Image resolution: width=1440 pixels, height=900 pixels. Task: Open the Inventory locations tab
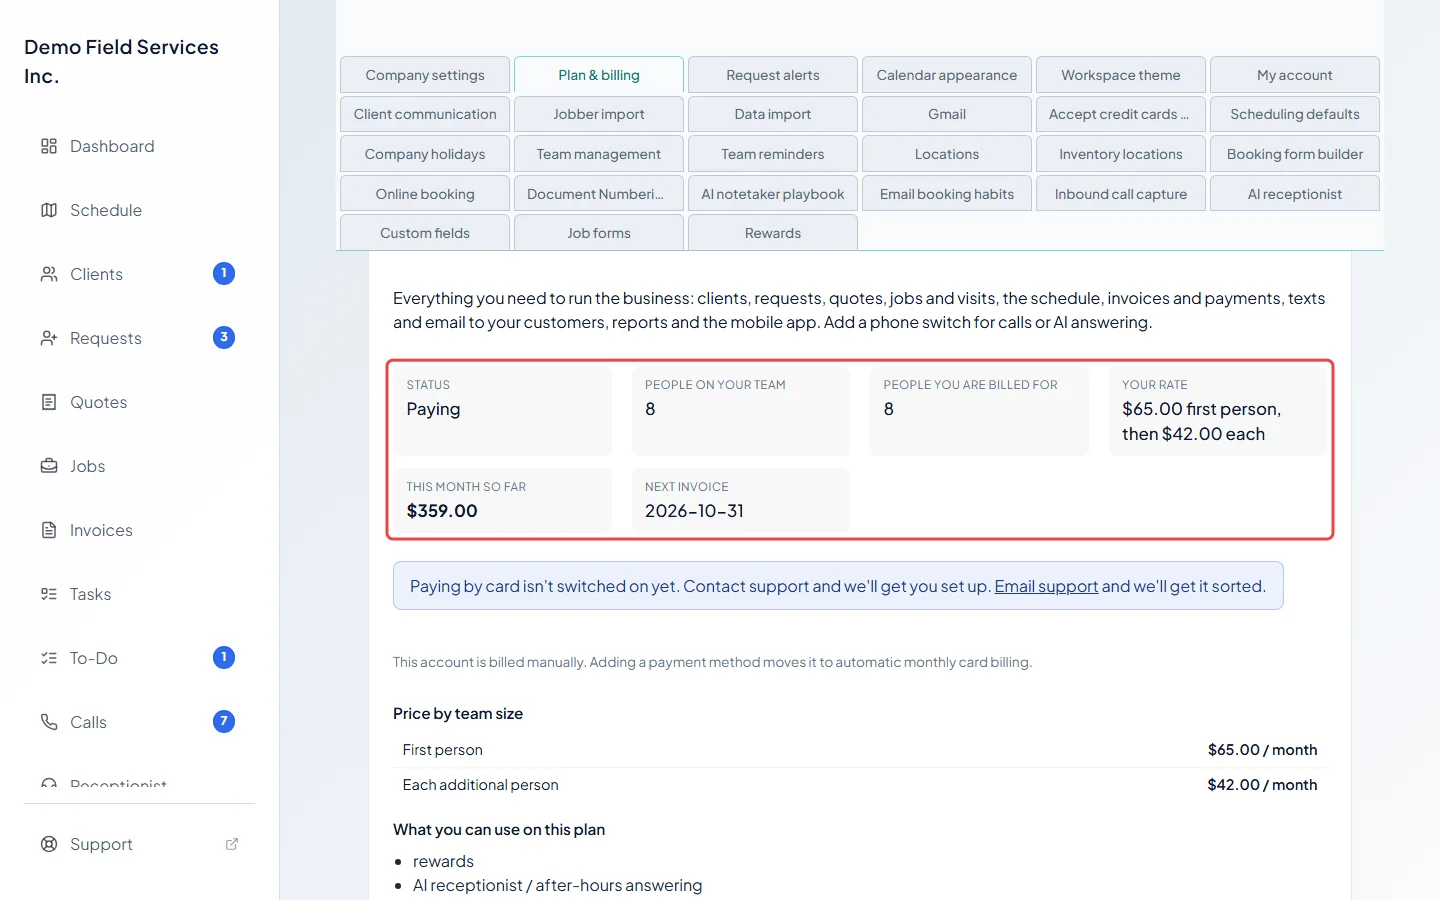tap(1121, 154)
